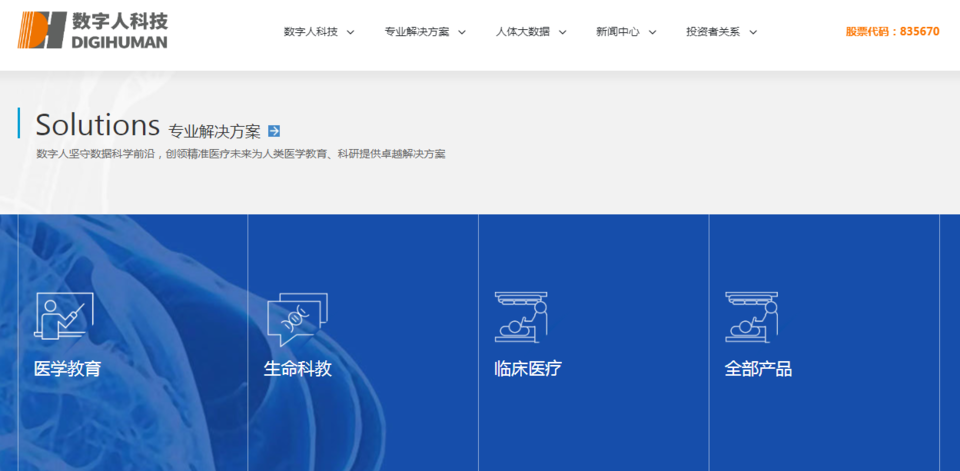The width and height of the screenshot is (960, 471).
Task: Expand the 新闻中心 menu chevron
Action: tap(652, 32)
